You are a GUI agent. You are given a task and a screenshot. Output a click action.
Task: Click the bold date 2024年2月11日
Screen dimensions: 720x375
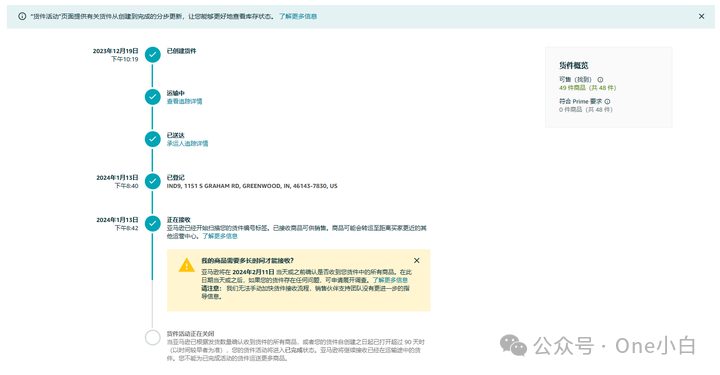tap(253, 272)
